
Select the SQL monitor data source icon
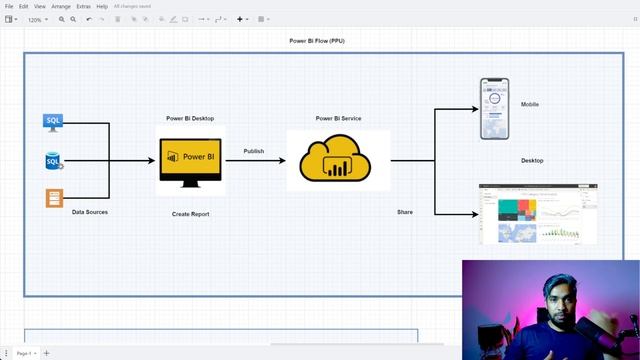53,123
